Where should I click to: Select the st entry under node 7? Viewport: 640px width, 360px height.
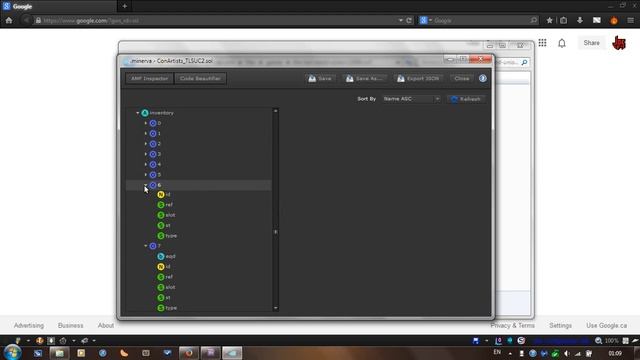coord(164,298)
